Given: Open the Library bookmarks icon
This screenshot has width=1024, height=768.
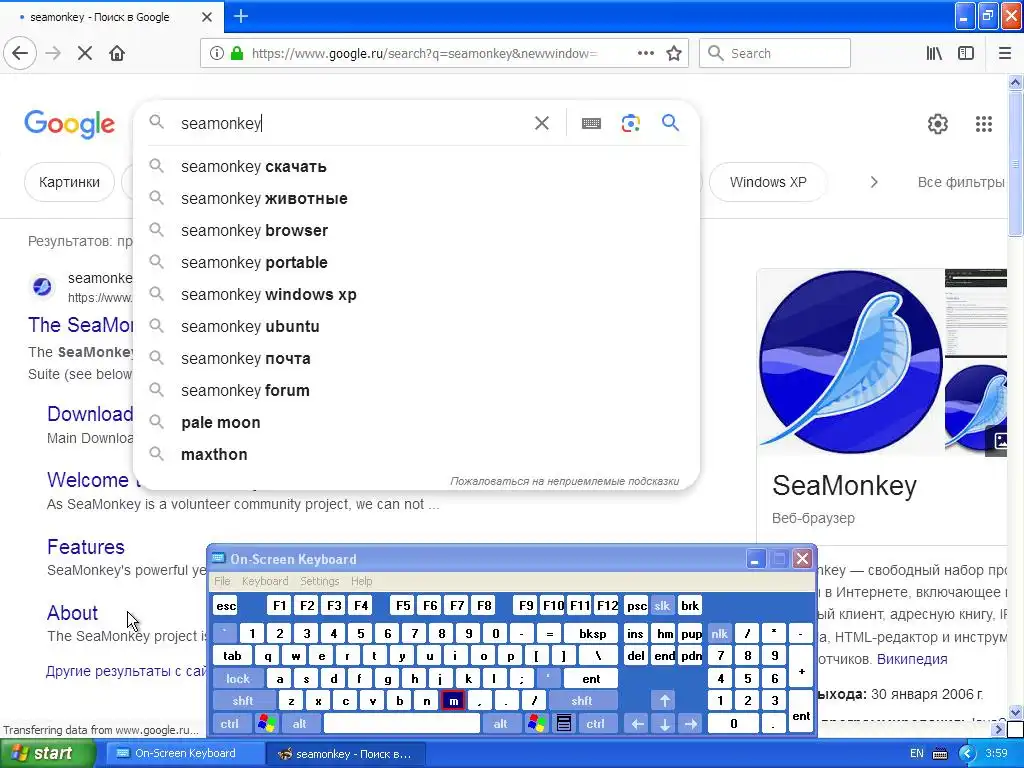Looking at the screenshot, I should (934, 53).
